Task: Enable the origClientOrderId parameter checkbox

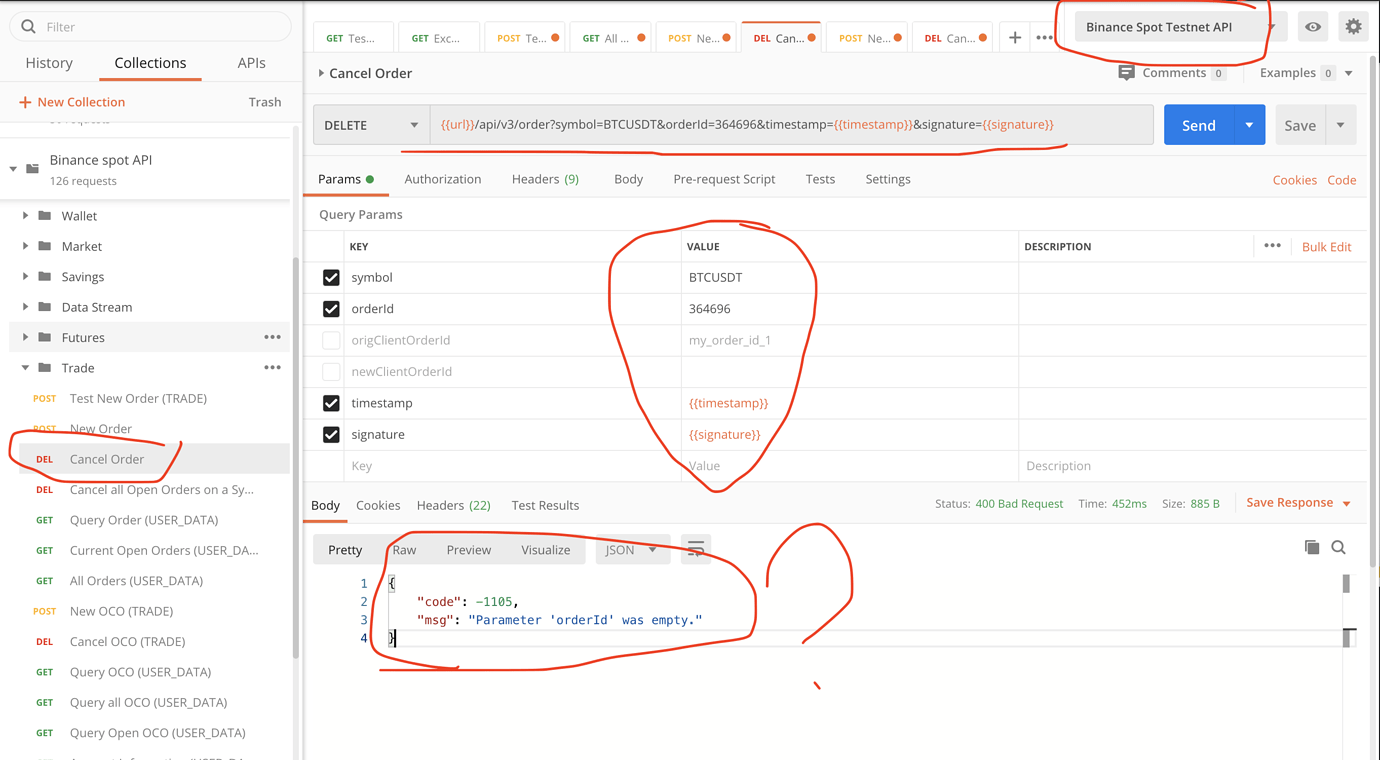Action: click(331, 341)
